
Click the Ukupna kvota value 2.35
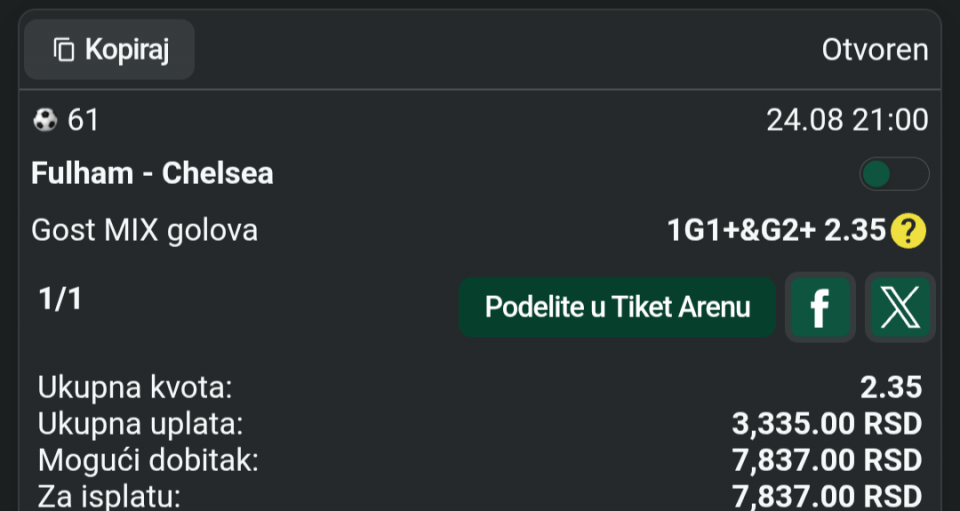point(891,387)
